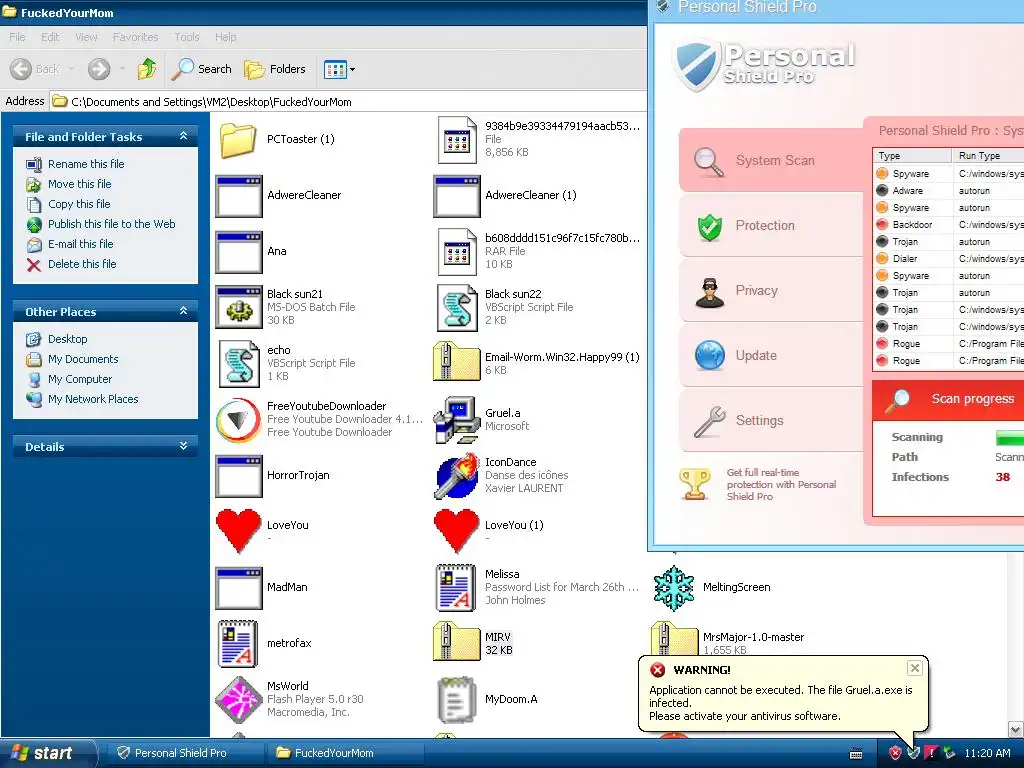1024x768 pixels.
Task: Select the Melissa document icon
Action: tap(456, 588)
